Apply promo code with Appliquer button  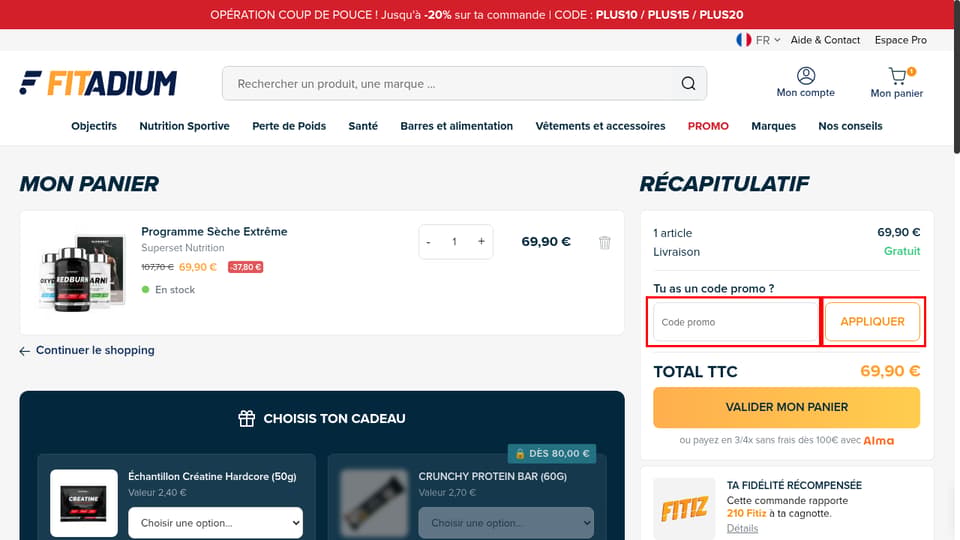pos(872,321)
